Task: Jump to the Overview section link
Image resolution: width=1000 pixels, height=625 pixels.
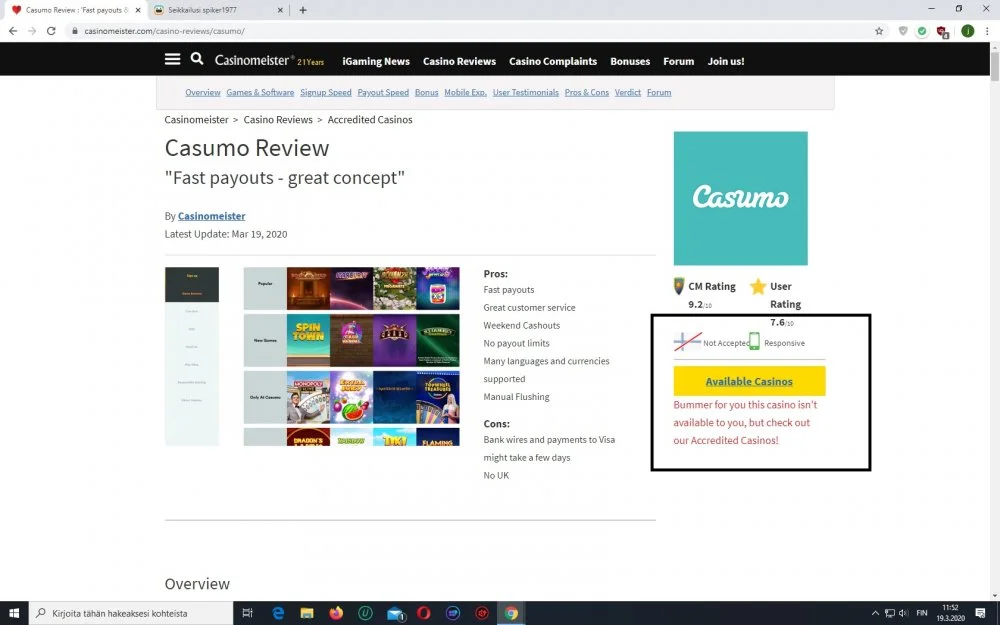Action: coord(203,92)
